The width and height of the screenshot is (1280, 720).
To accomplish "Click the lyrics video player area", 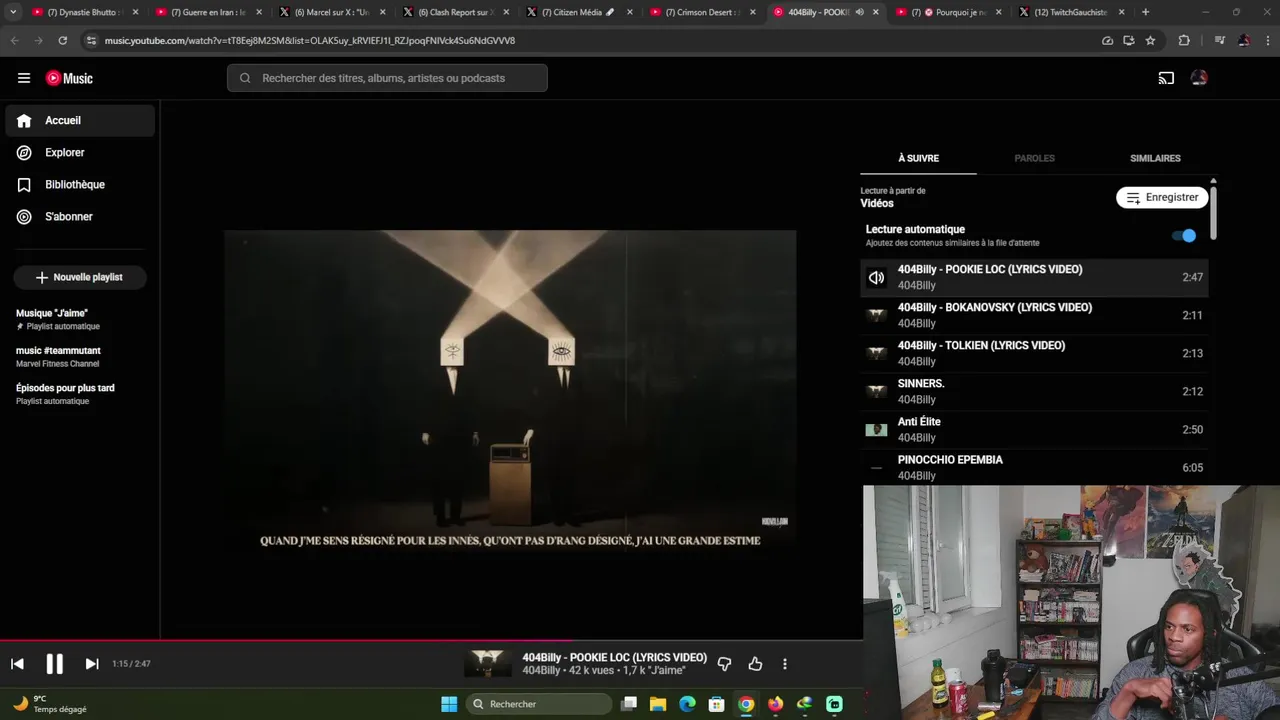I will pos(510,391).
